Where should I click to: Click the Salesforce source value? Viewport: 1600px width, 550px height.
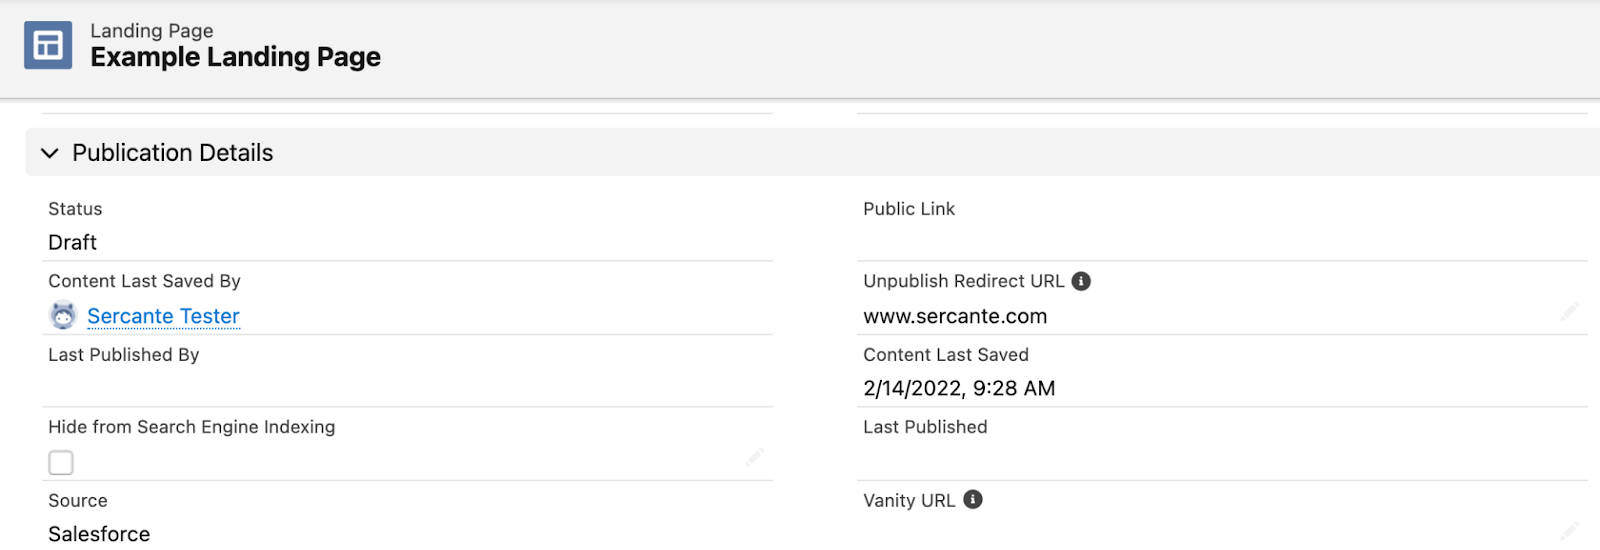click(99, 534)
